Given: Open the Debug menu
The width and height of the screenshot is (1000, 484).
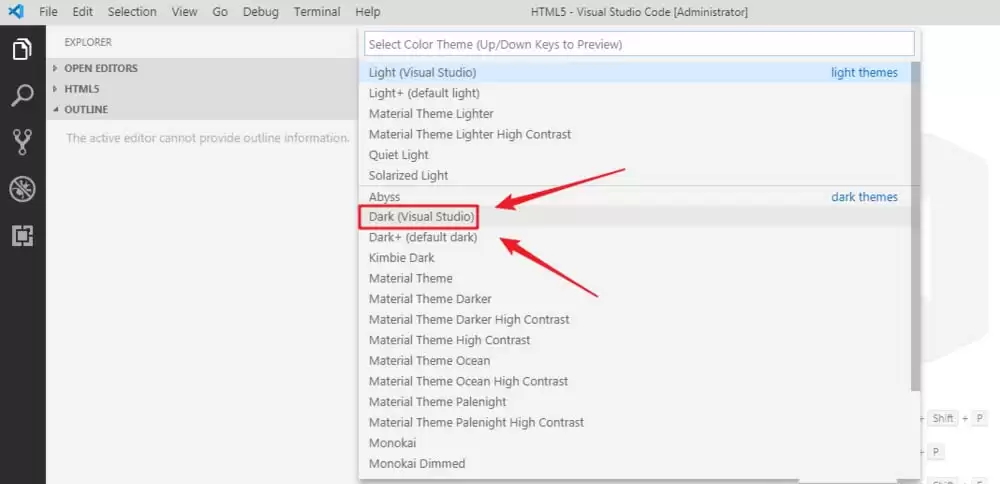Looking at the screenshot, I should coord(261,11).
